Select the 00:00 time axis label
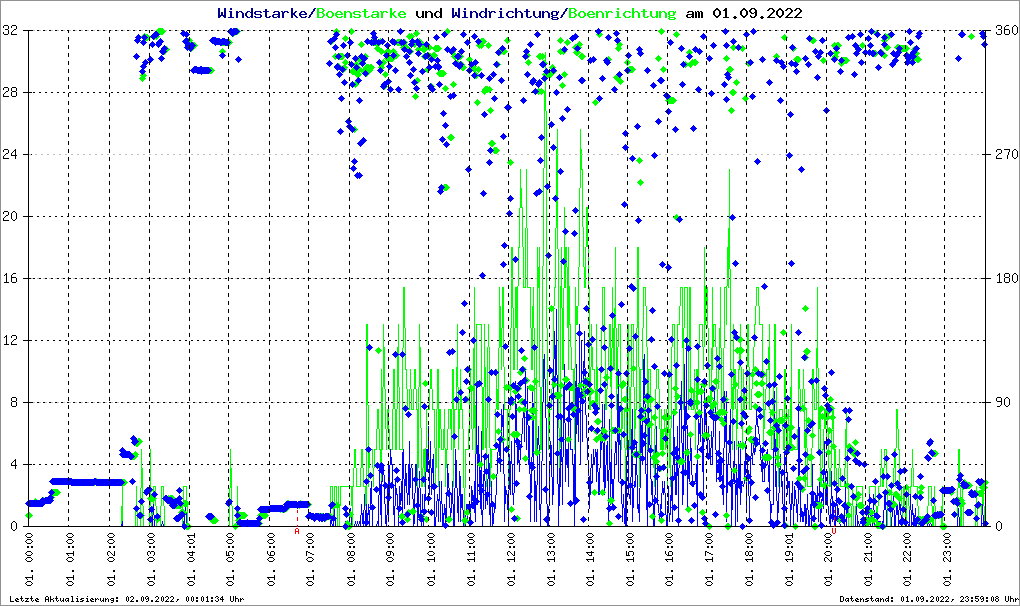 tap(31, 556)
